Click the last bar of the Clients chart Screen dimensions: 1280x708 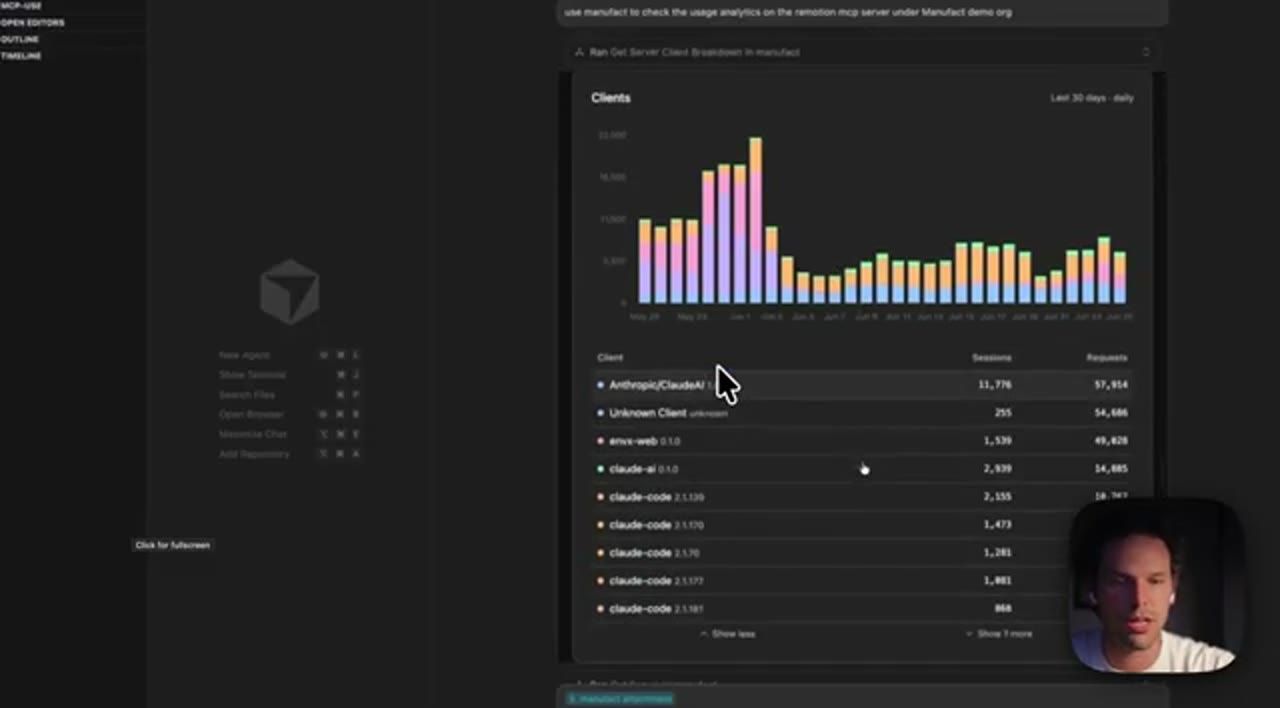1120,277
